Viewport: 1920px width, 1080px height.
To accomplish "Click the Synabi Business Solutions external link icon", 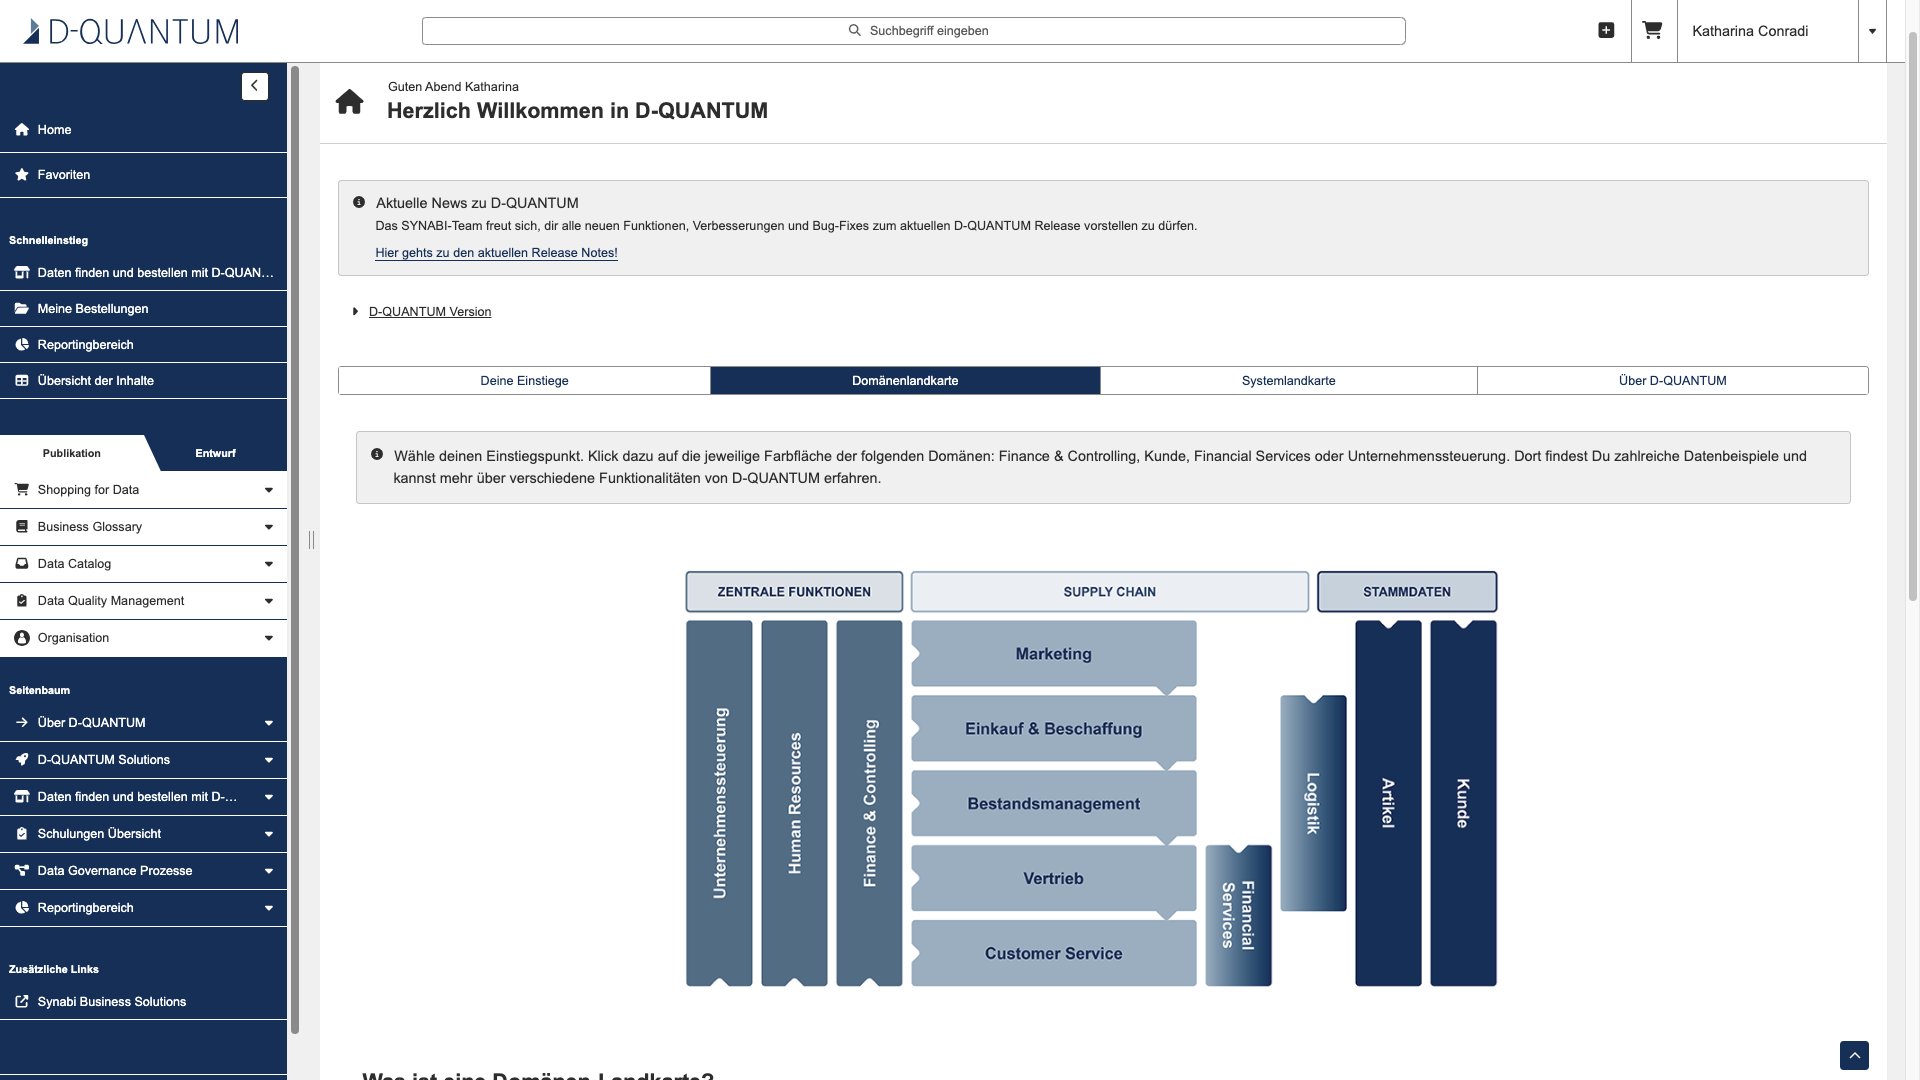I will (22, 1002).
